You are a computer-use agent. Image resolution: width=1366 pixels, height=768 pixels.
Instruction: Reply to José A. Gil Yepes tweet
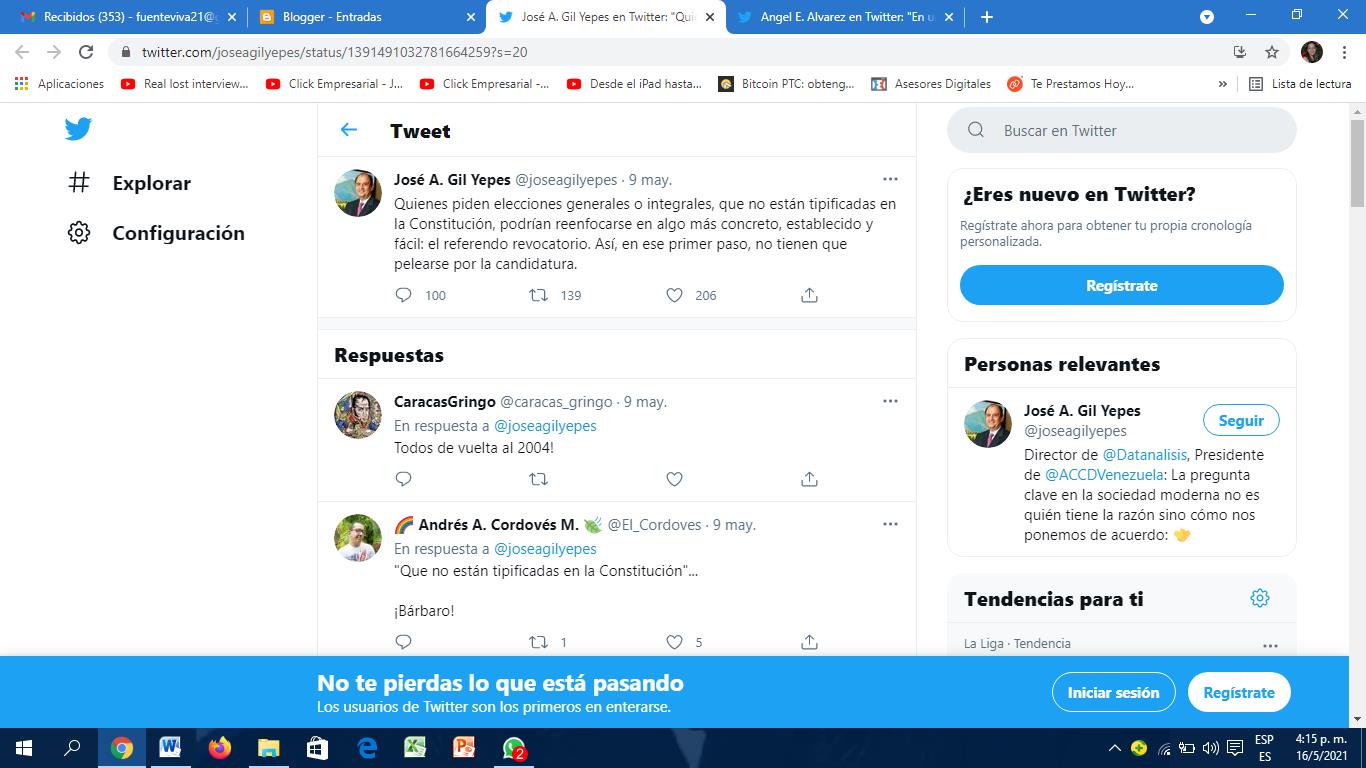point(404,295)
